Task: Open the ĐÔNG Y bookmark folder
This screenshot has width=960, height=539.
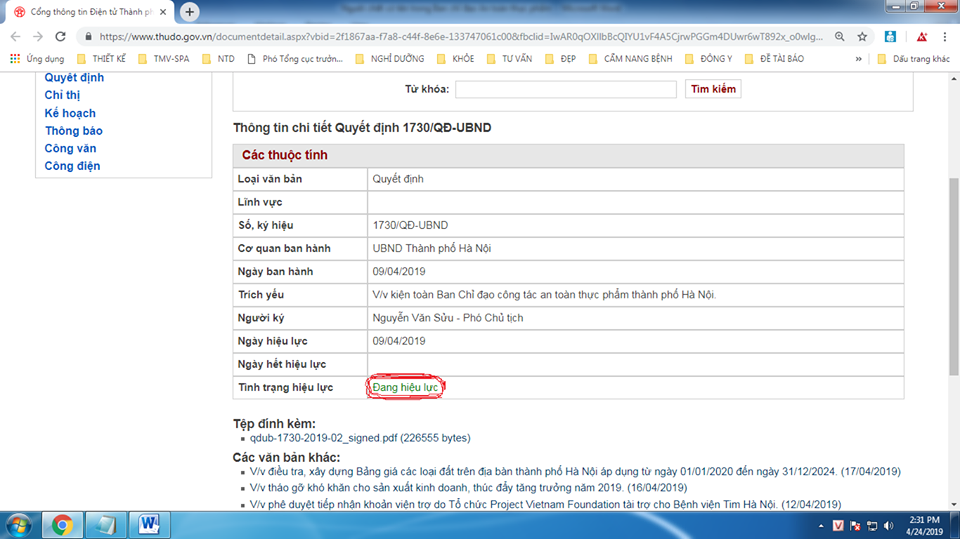Action: click(x=708, y=59)
